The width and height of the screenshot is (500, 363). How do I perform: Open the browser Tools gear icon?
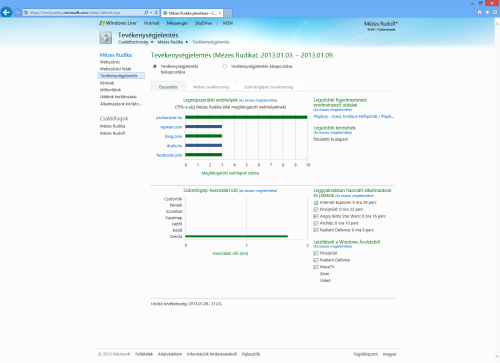tap(495, 12)
